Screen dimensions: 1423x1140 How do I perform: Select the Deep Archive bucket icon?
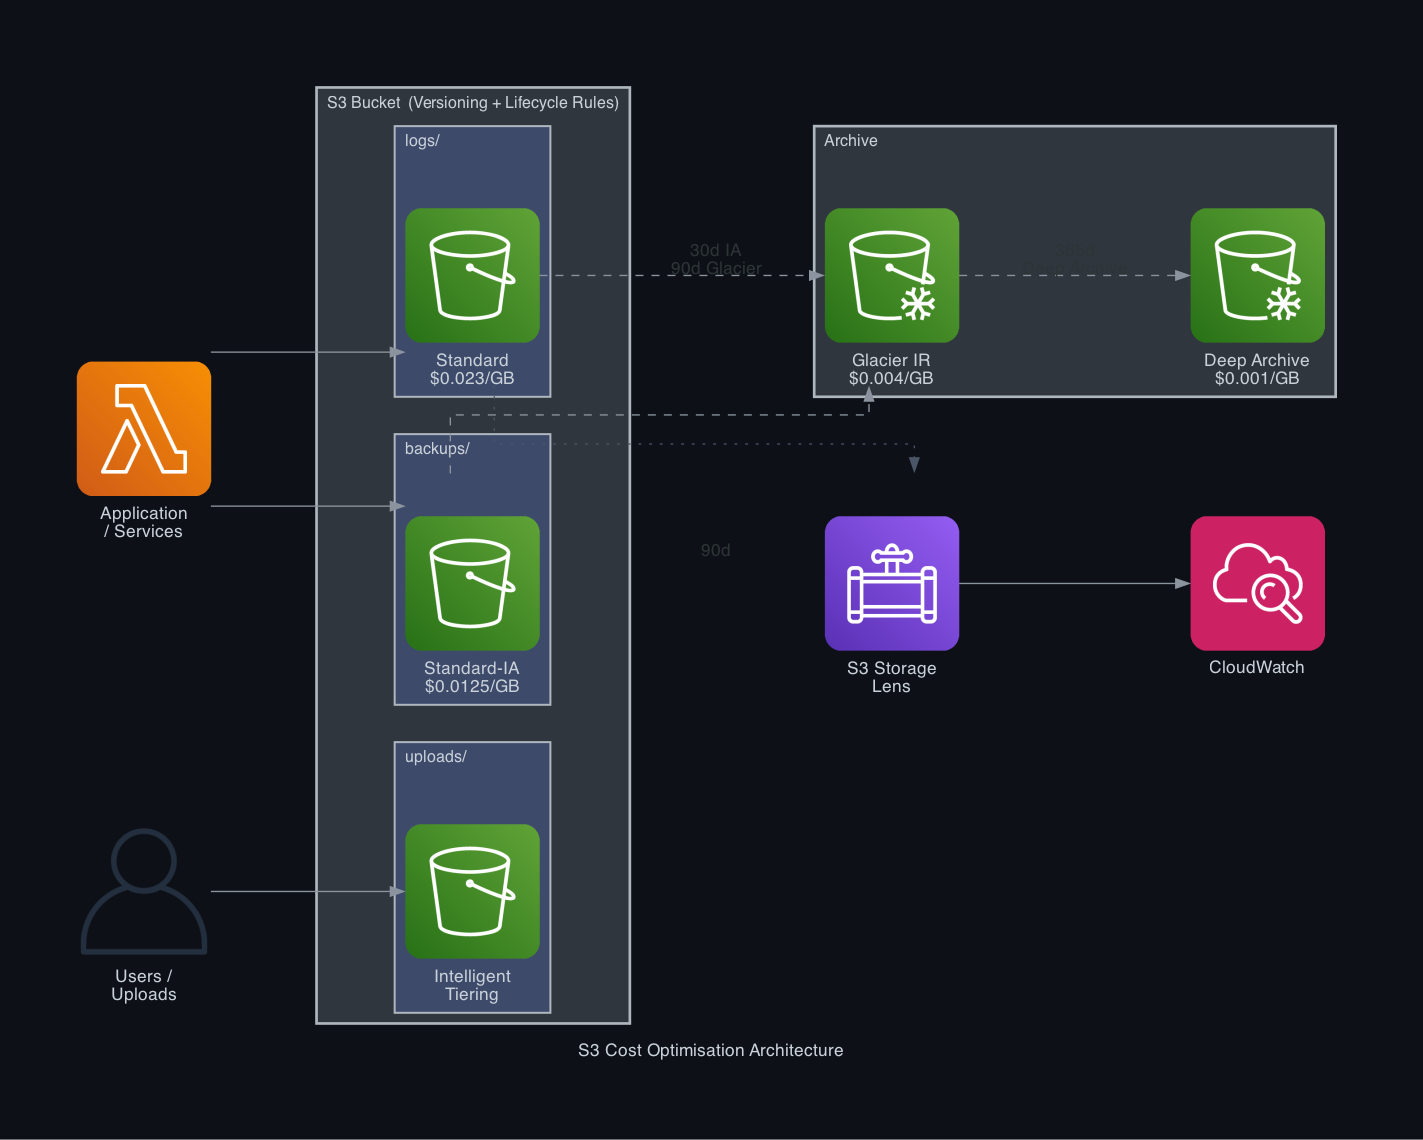tap(1256, 276)
